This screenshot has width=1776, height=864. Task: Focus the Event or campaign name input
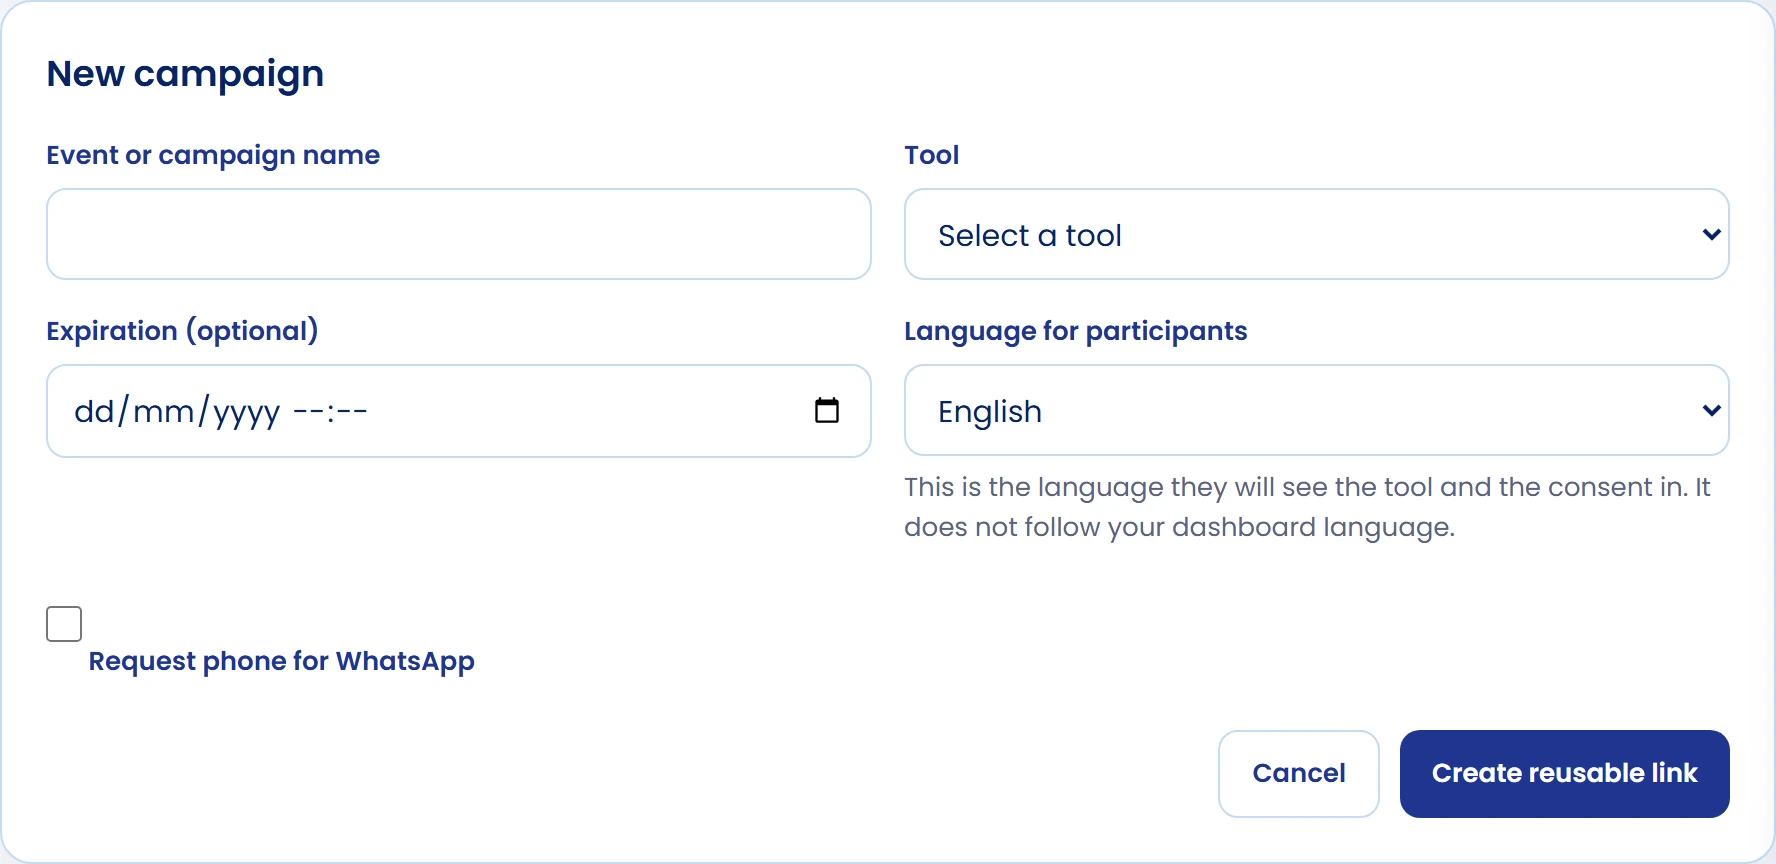tap(459, 234)
